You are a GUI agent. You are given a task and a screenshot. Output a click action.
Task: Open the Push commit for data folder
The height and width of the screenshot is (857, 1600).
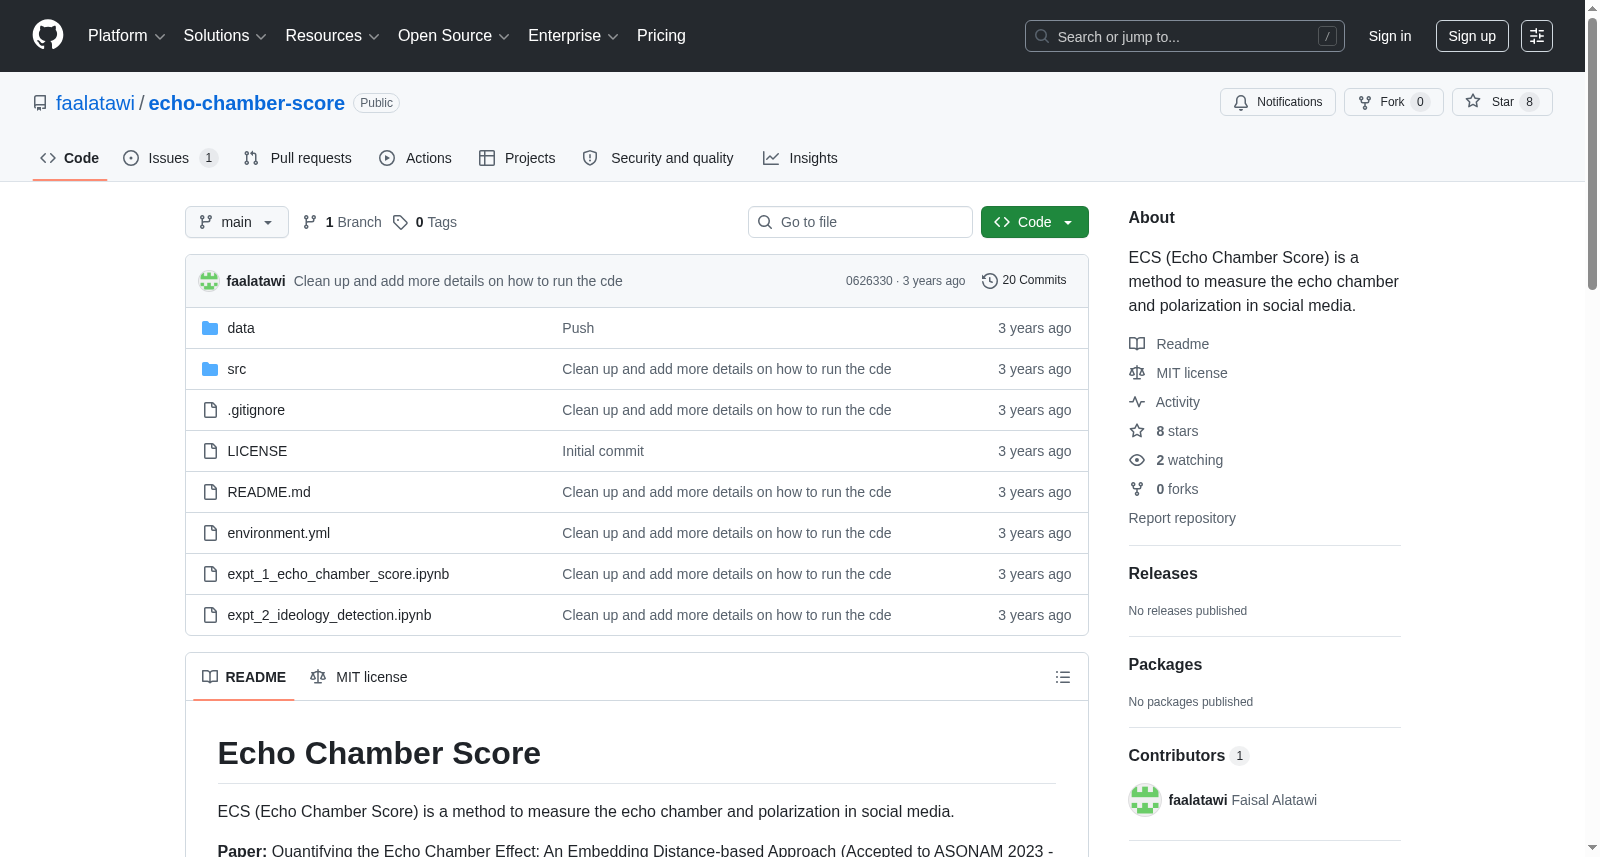click(x=578, y=328)
